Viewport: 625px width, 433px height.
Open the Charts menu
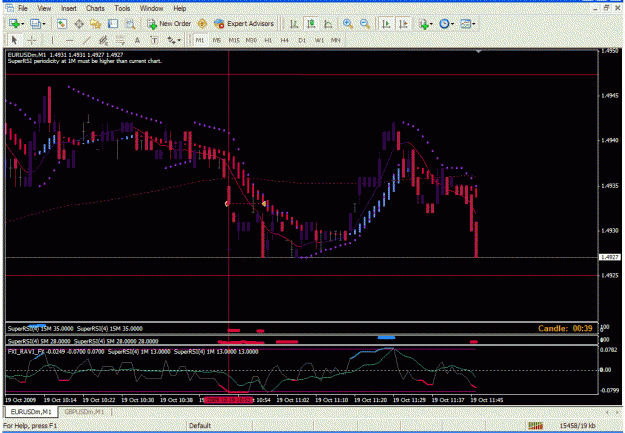click(95, 8)
